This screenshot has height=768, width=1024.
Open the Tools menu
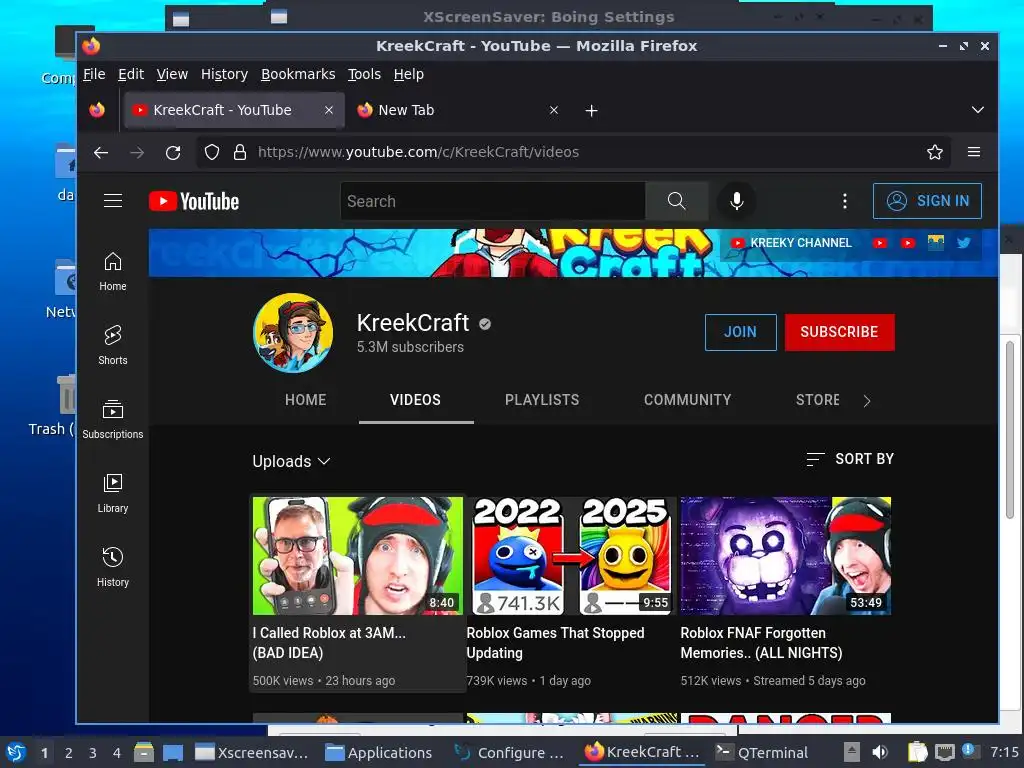[364, 74]
